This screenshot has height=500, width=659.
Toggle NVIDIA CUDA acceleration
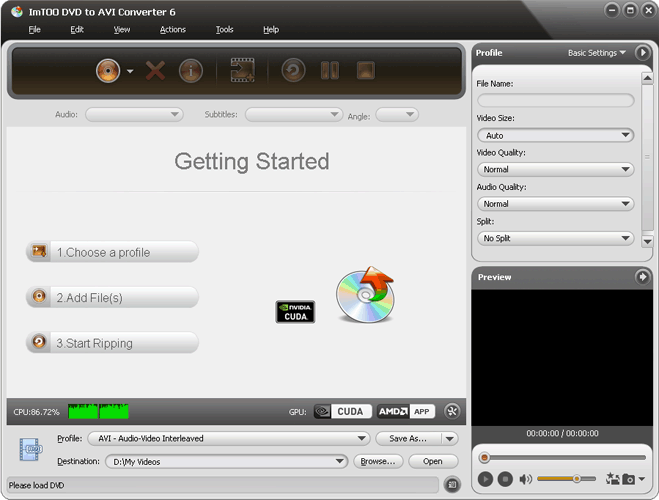click(x=343, y=411)
